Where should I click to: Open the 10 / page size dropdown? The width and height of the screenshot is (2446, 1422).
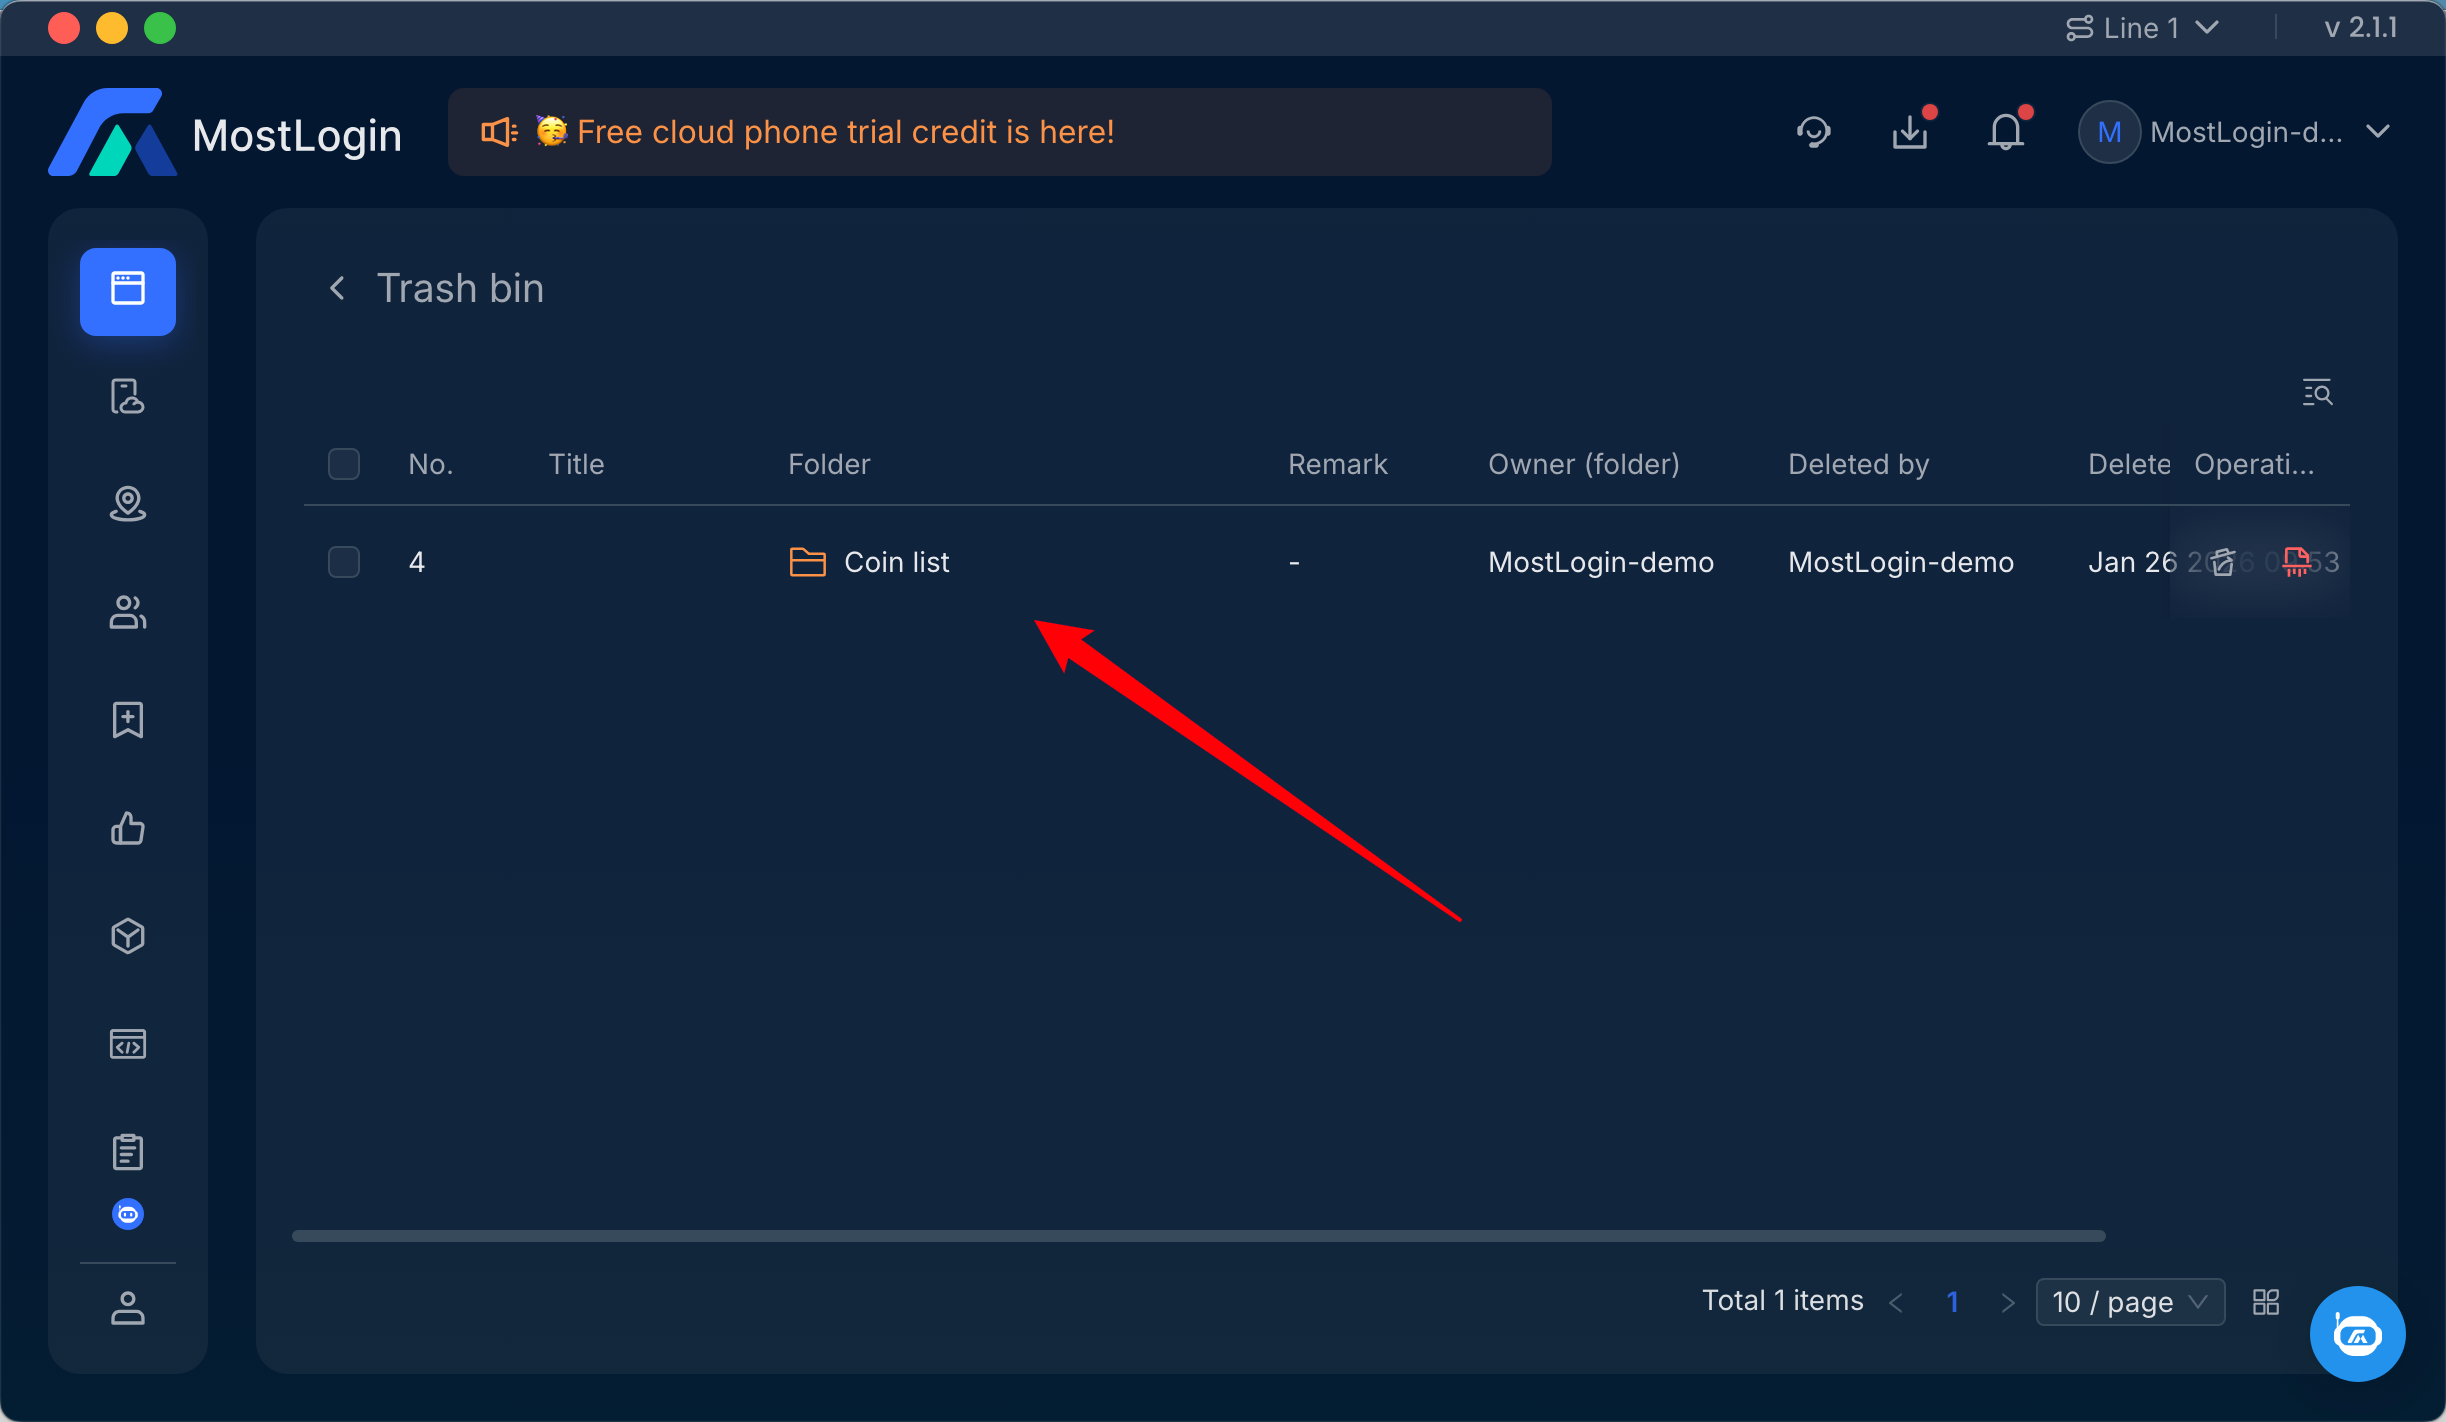(x=2130, y=1302)
